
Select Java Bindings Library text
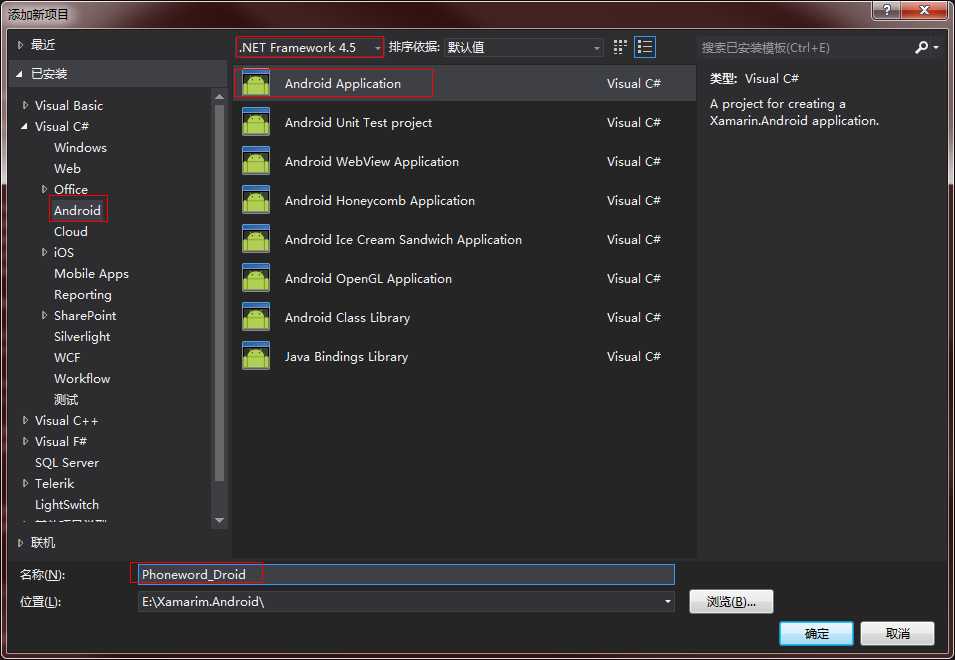point(346,356)
